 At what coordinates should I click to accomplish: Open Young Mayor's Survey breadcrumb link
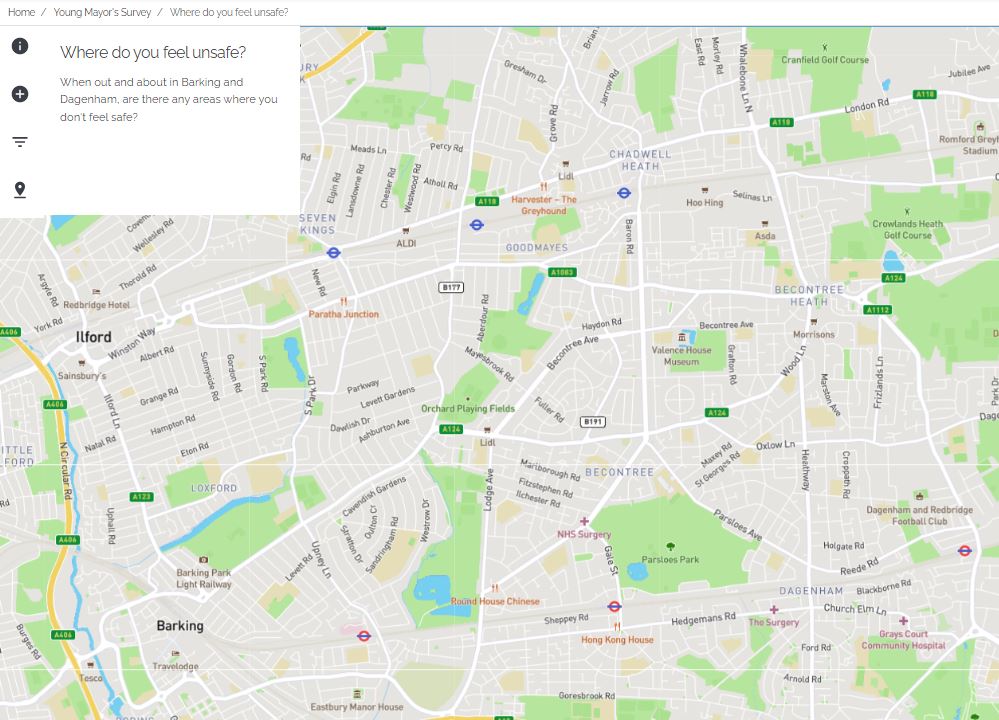click(102, 12)
